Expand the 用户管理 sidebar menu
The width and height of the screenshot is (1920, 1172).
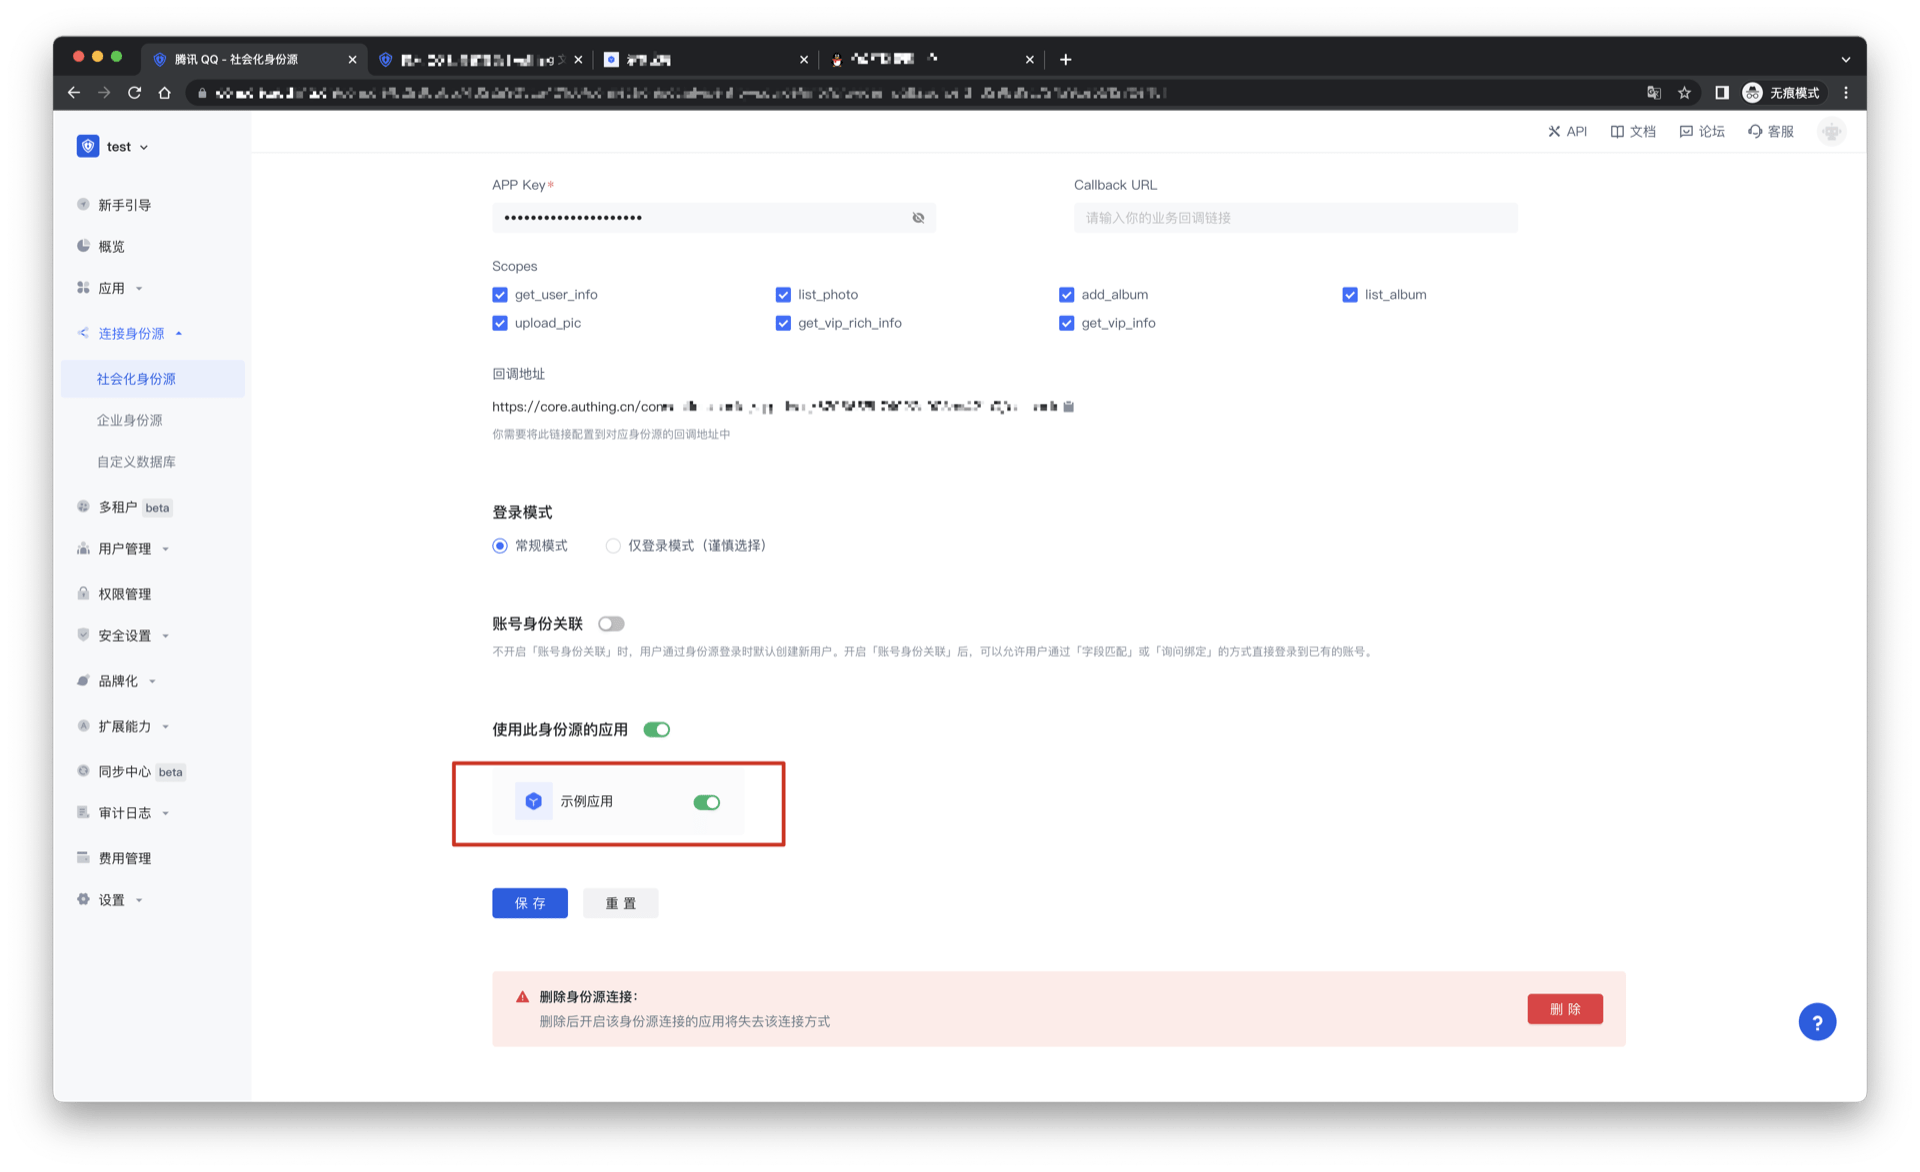124,549
